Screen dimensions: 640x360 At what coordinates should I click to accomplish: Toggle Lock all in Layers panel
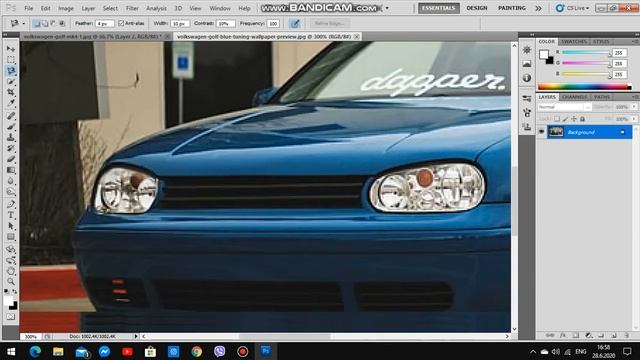tap(582, 119)
